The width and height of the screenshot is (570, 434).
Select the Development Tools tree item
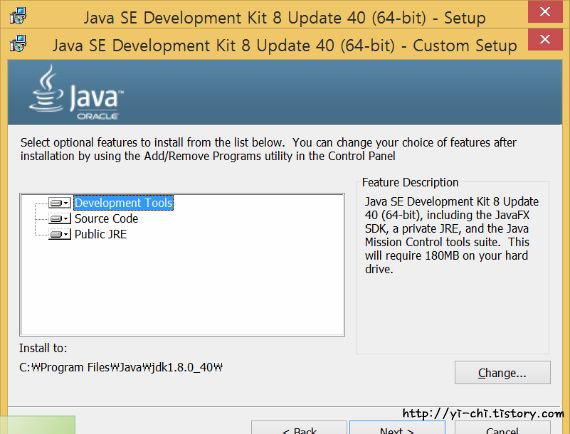[124, 203]
